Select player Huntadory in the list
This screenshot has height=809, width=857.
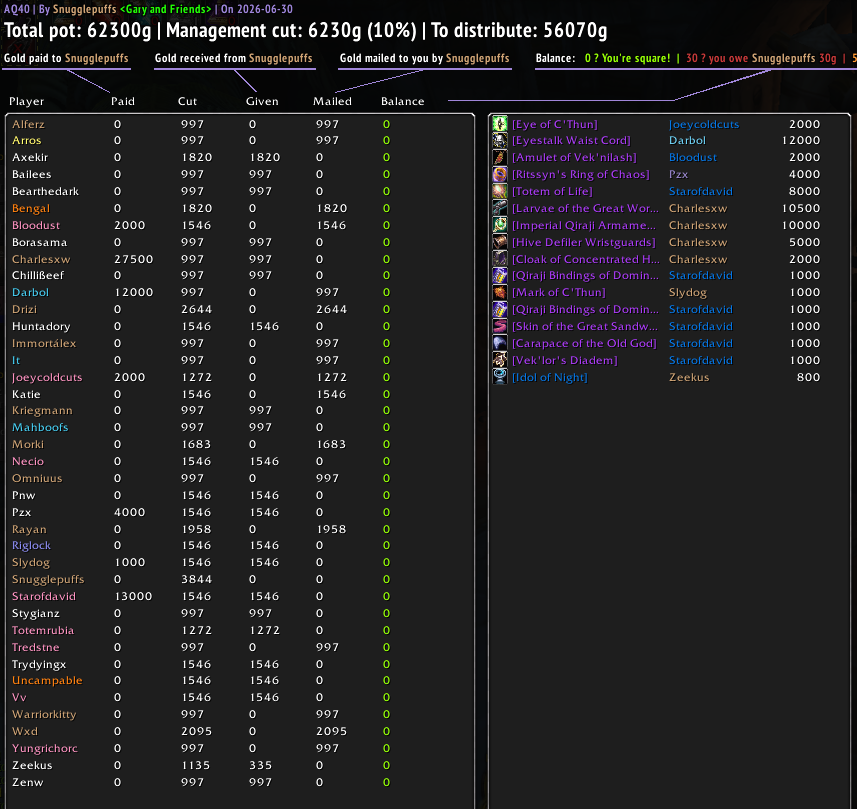[x=41, y=326]
